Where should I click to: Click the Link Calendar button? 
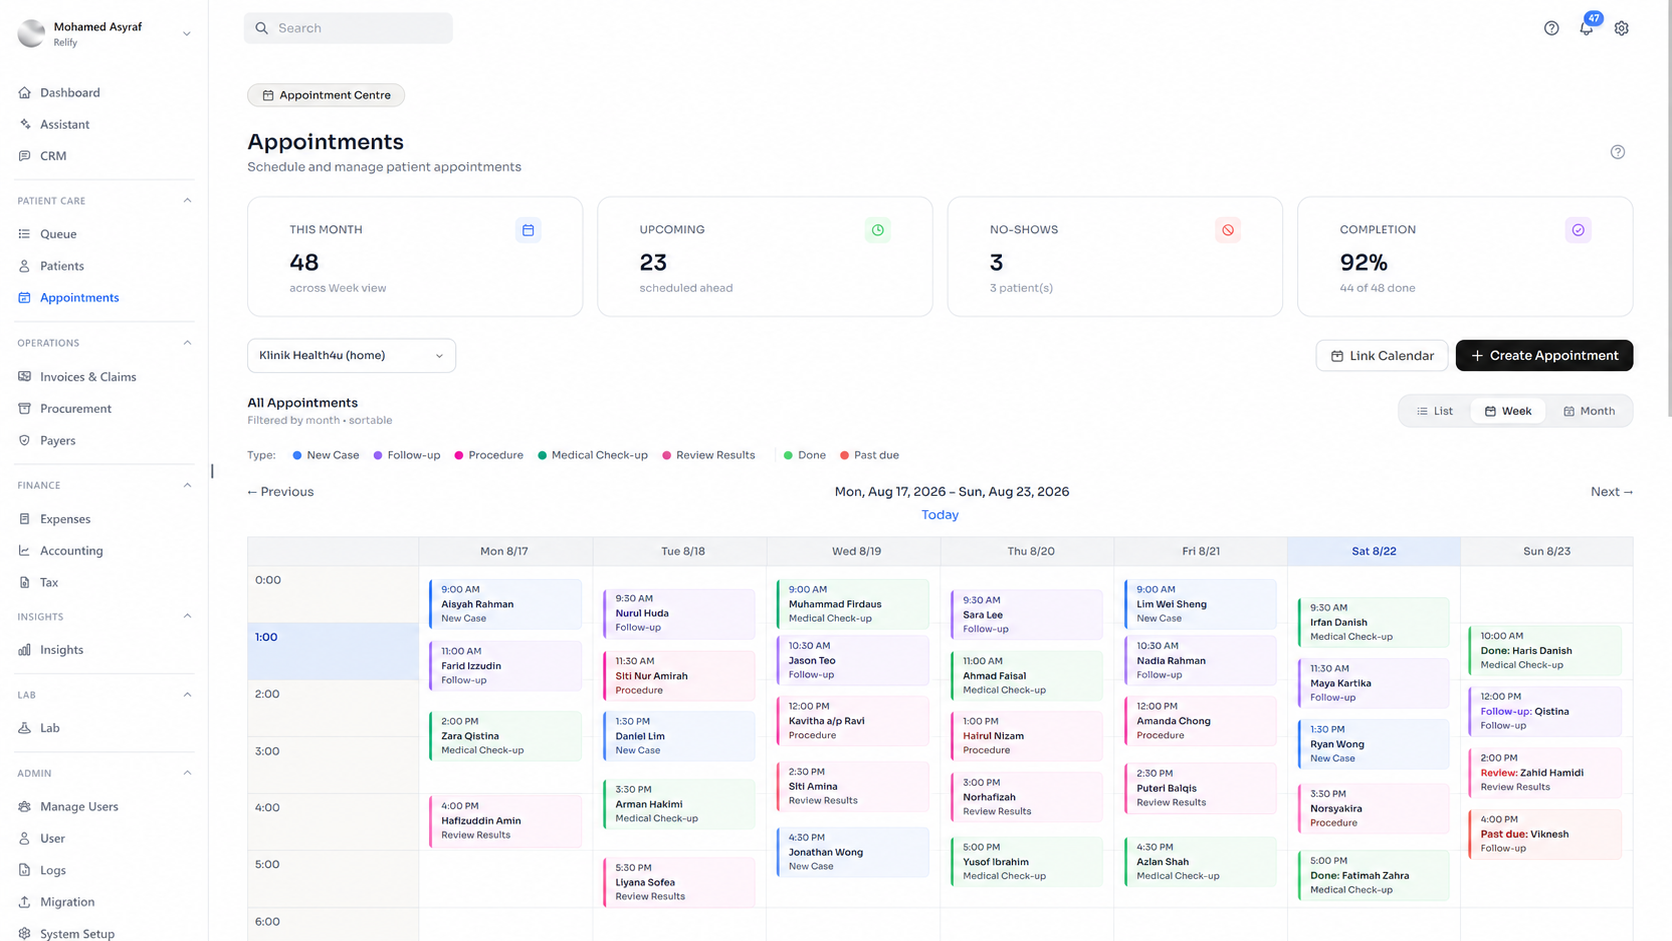pos(1382,356)
